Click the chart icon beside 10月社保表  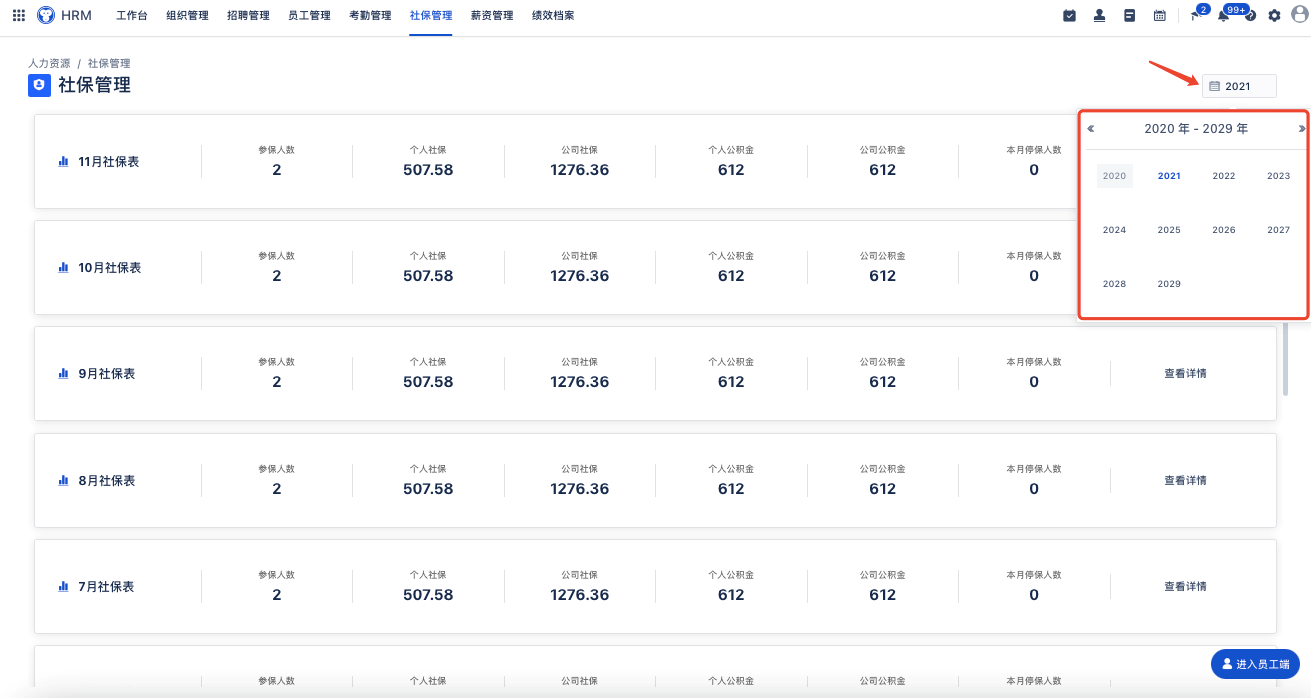(63, 268)
